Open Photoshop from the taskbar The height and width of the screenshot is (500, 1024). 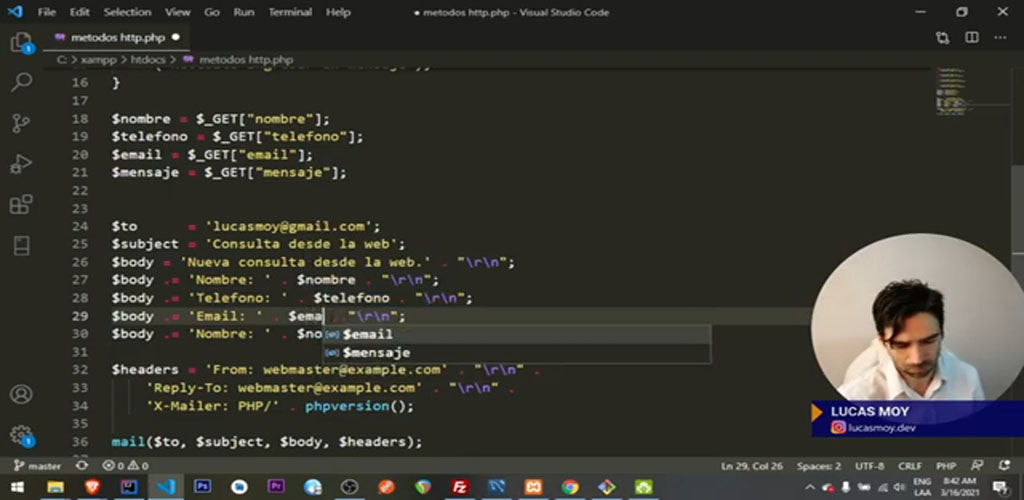pyautogui.click(x=202, y=487)
